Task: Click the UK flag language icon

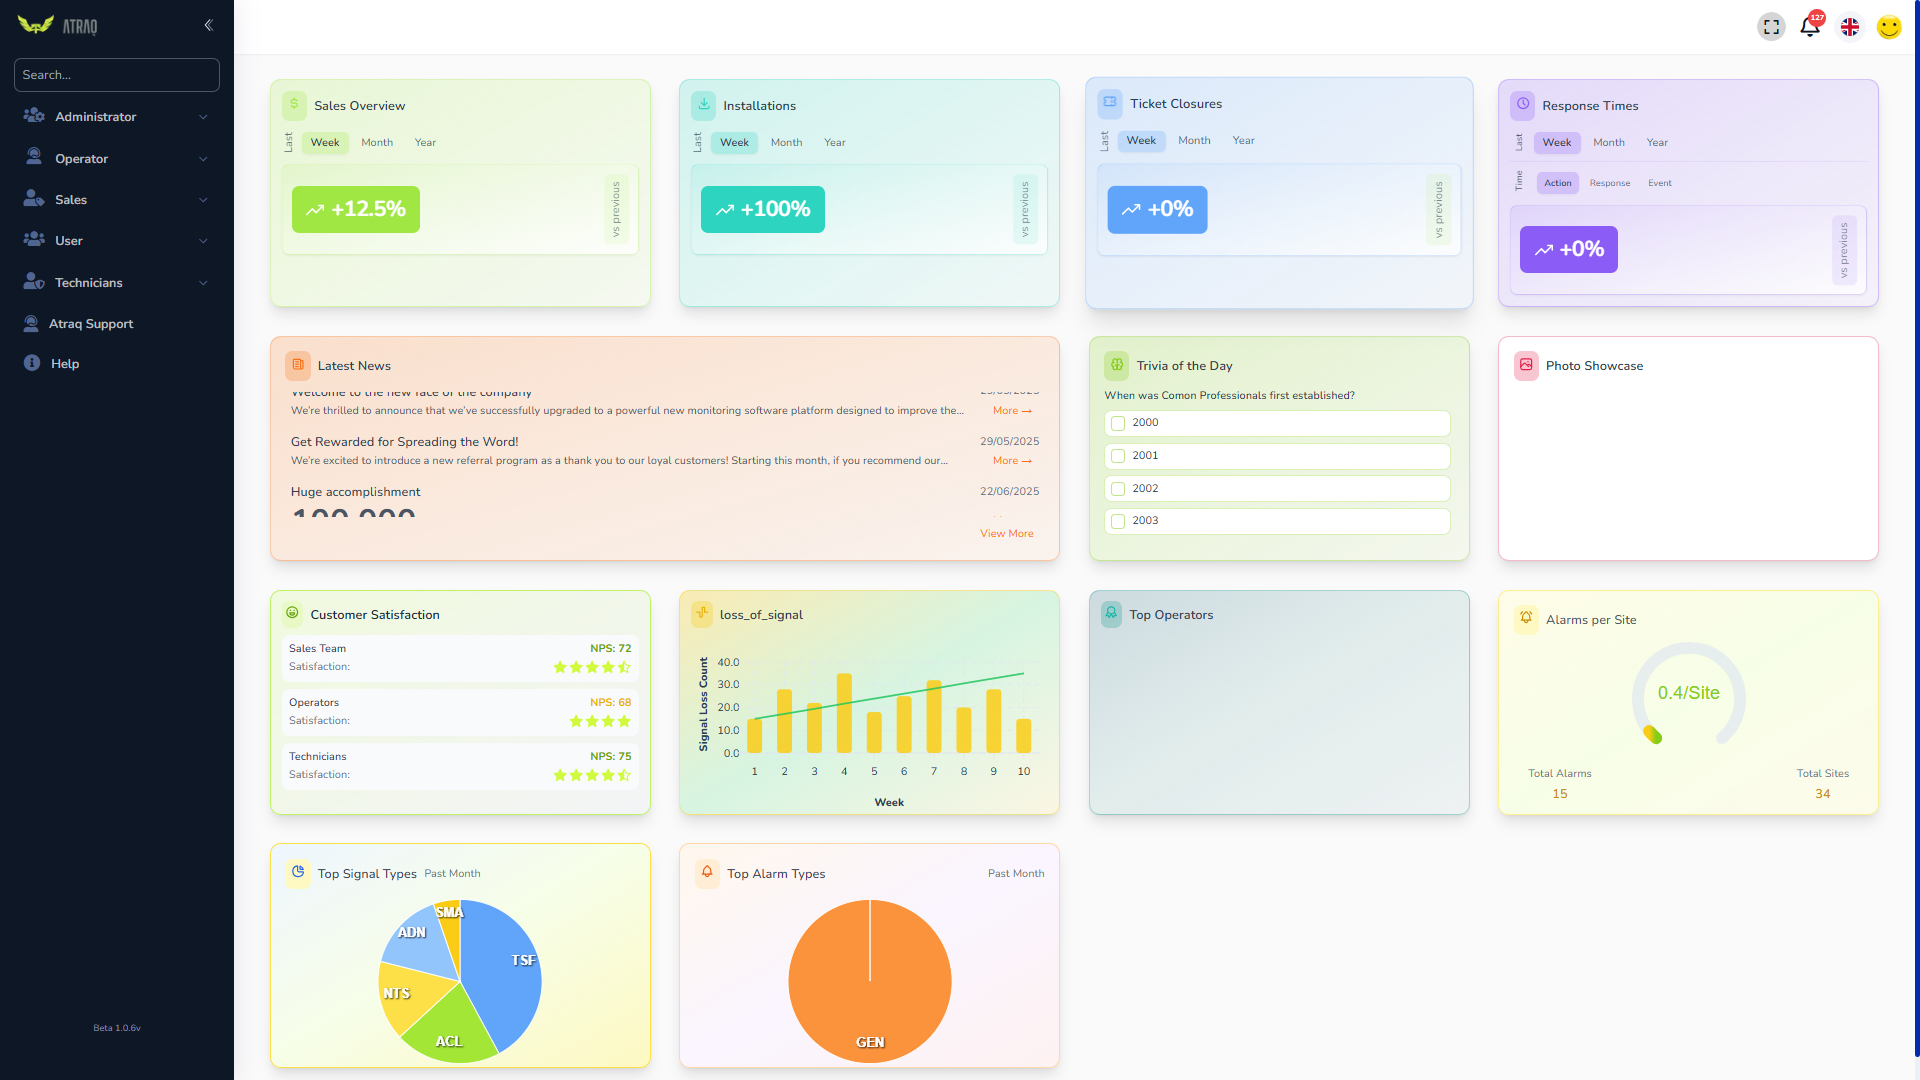Action: click(x=1850, y=27)
